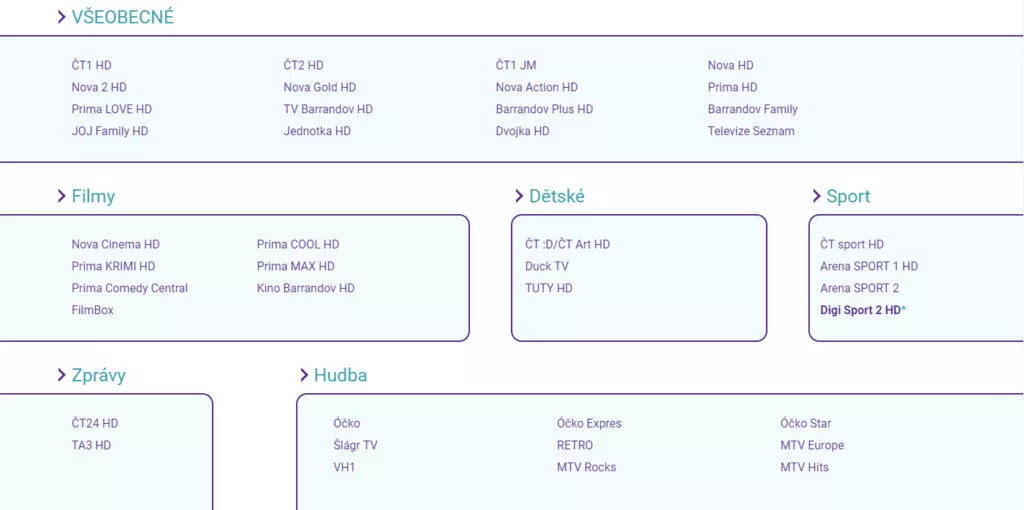Viewport: 1024px width, 510px height.
Task: Click chevron icon beside VŠEOBECNÉ heading
Action: (x=61, y=17)
